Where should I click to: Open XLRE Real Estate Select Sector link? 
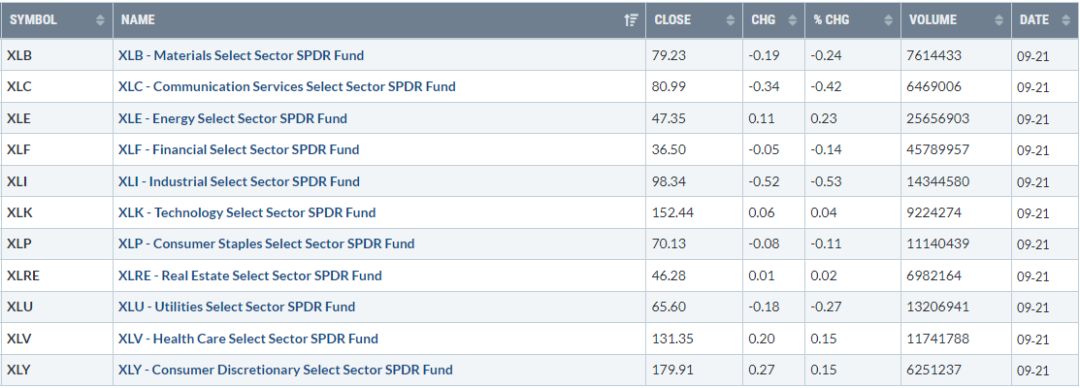(249, 276)
